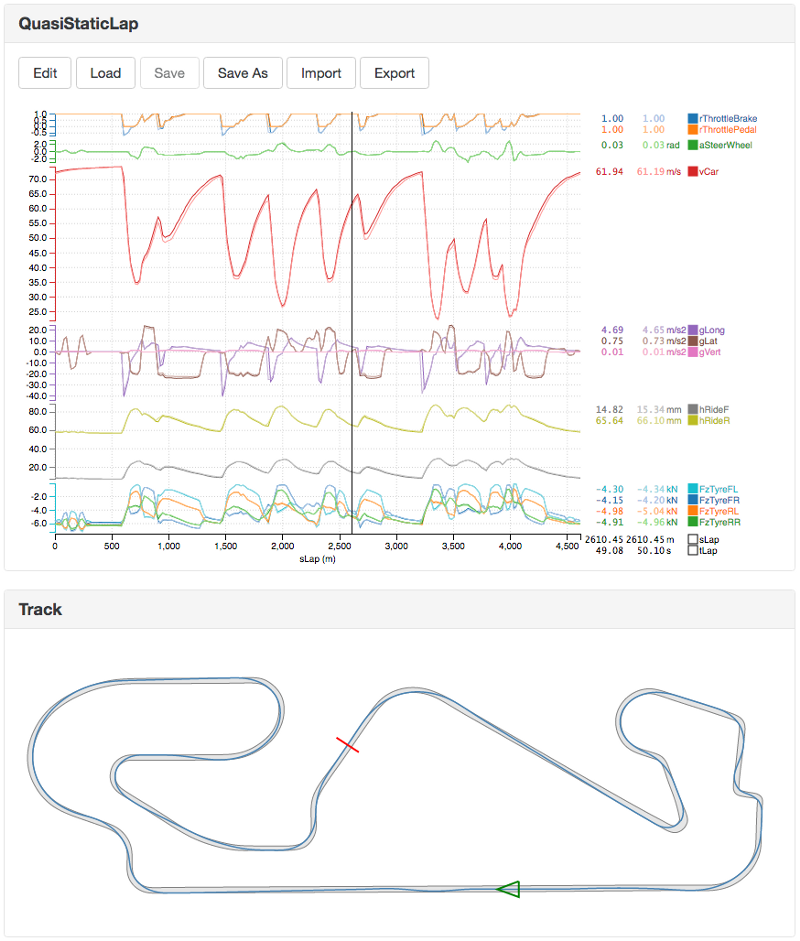Check the tLap checkbox
The width and height of the screenshot is (800, 941).
click(693, 550)
